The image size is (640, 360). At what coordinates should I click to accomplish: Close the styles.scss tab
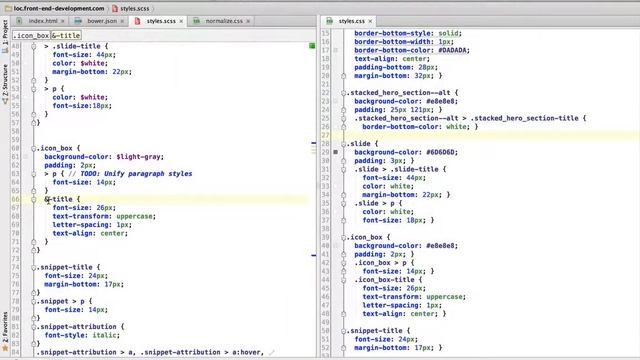(181, 21)
